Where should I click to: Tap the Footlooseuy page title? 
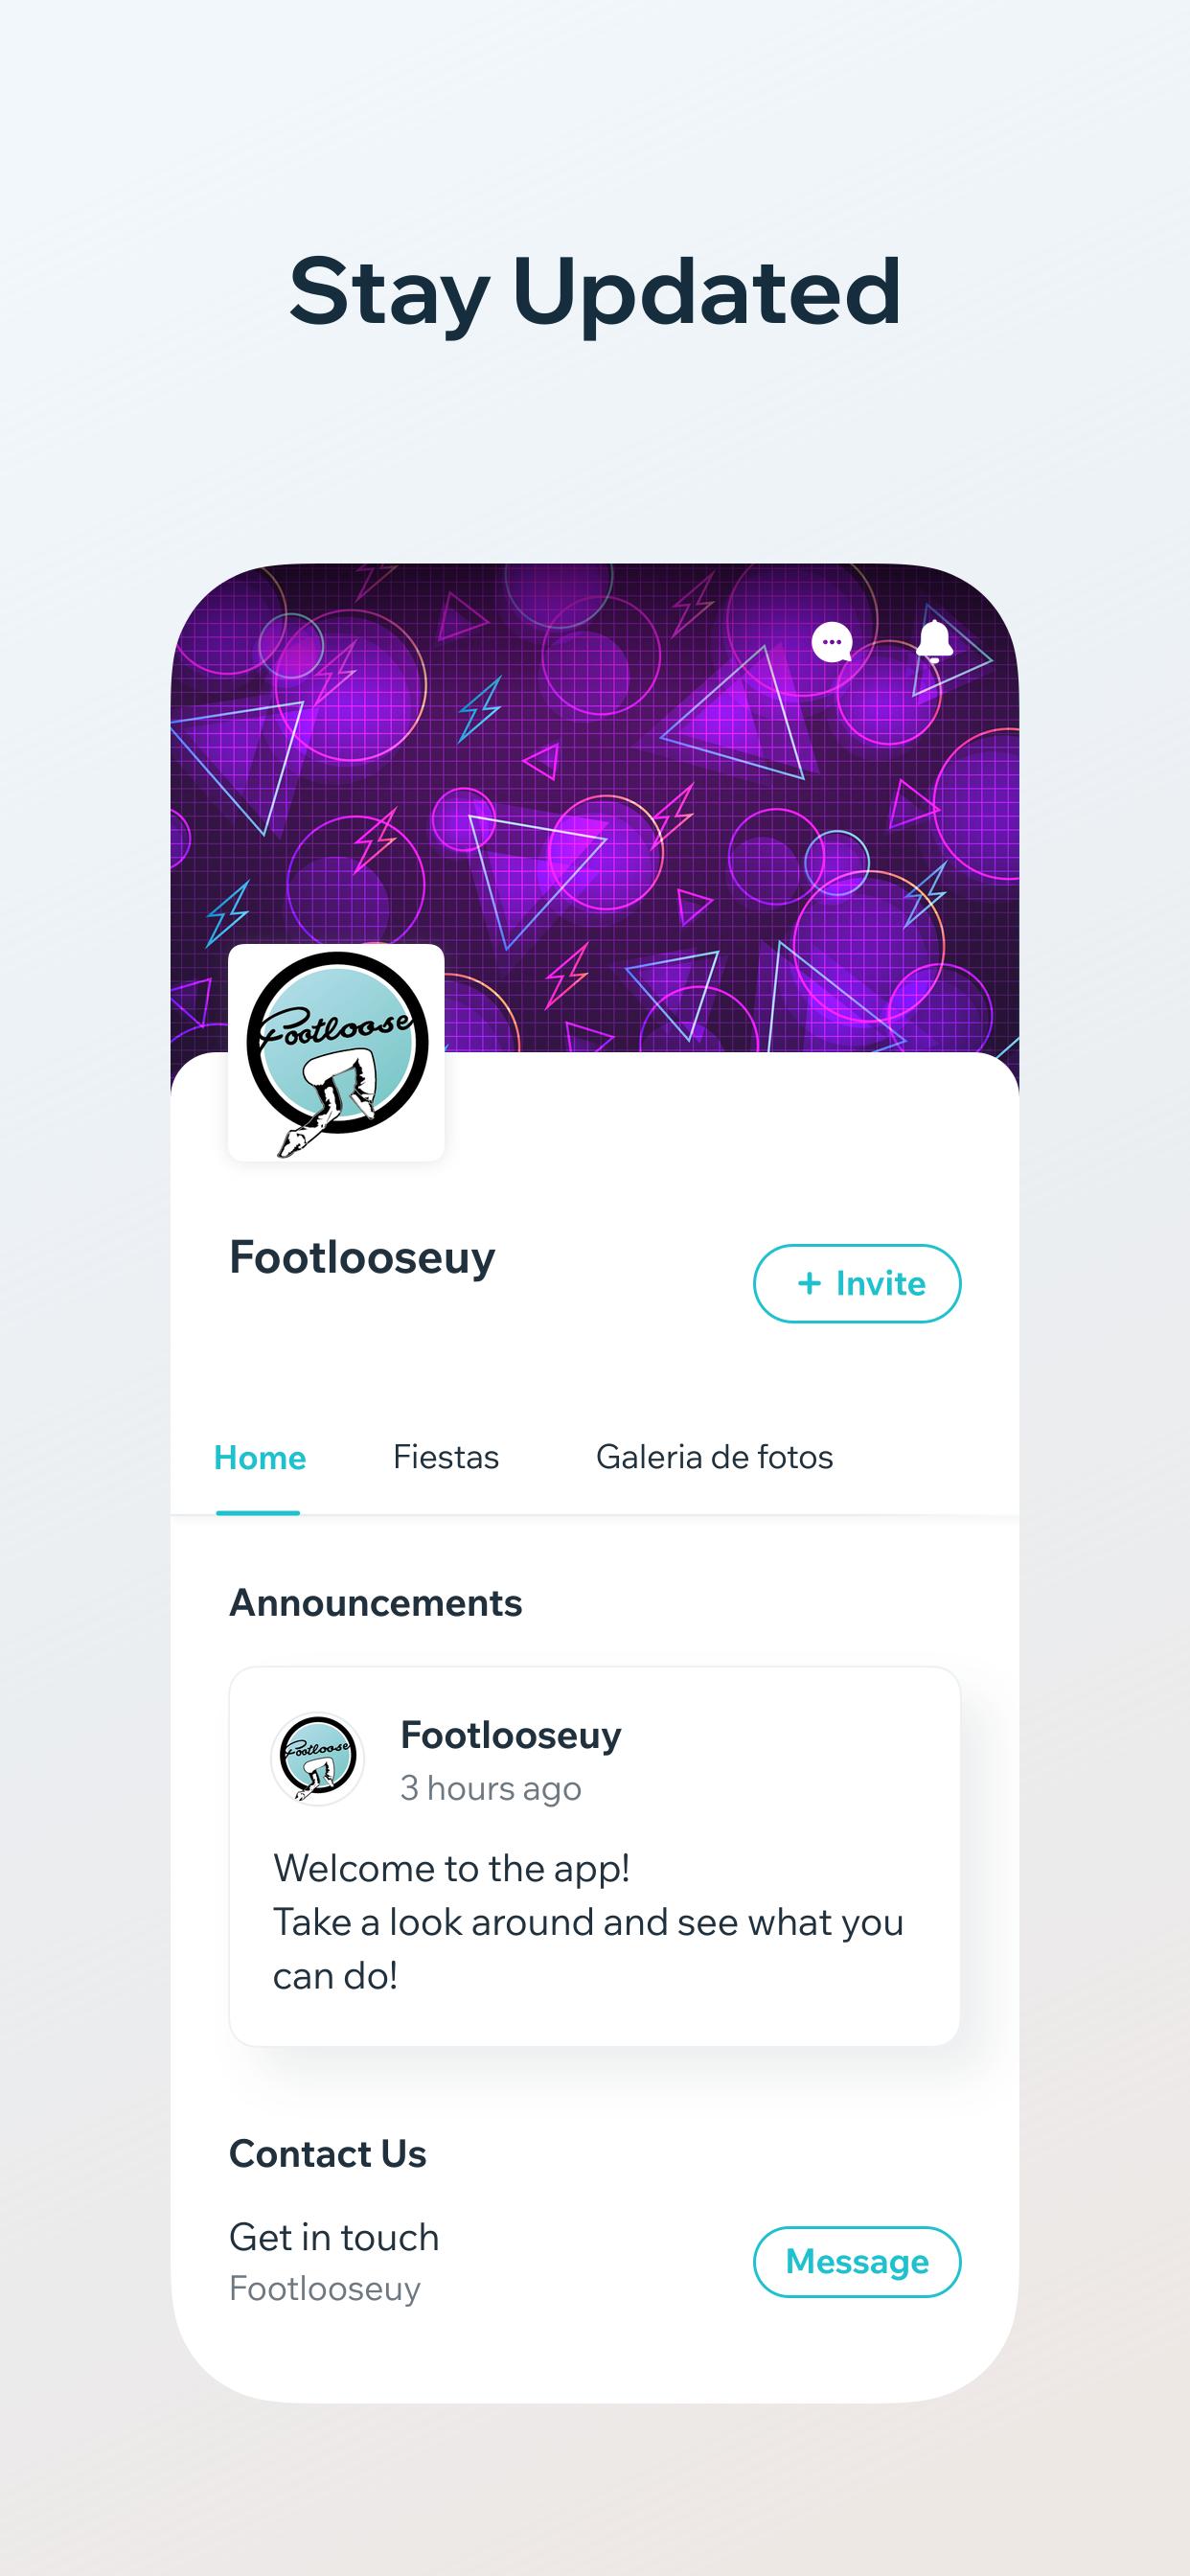(362, 1258)
